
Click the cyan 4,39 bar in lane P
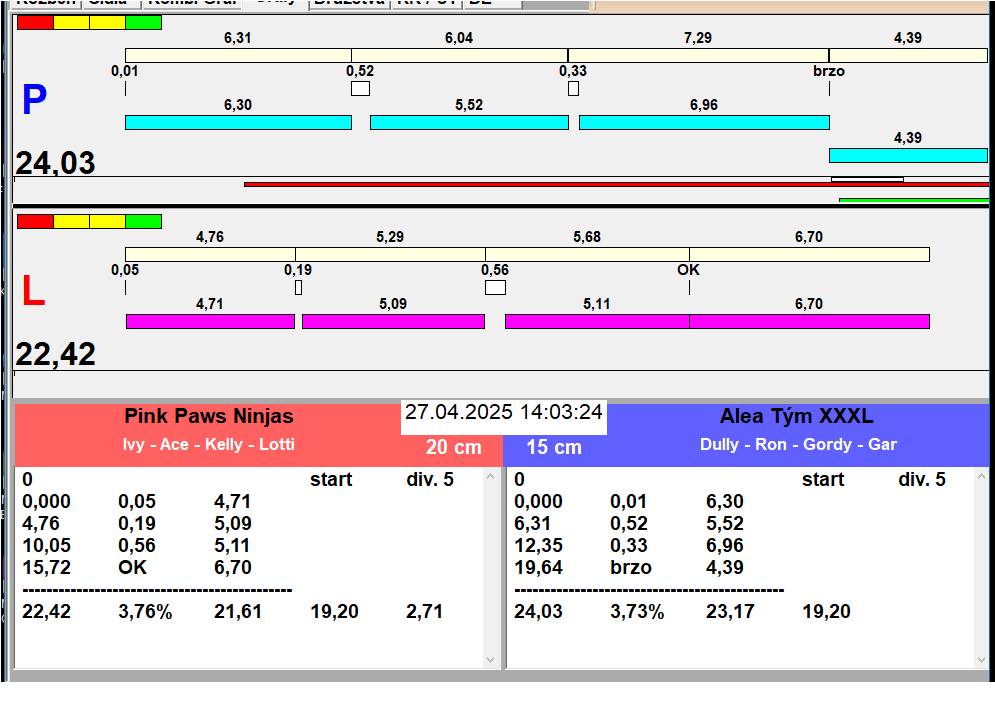[x=907, y=155]
